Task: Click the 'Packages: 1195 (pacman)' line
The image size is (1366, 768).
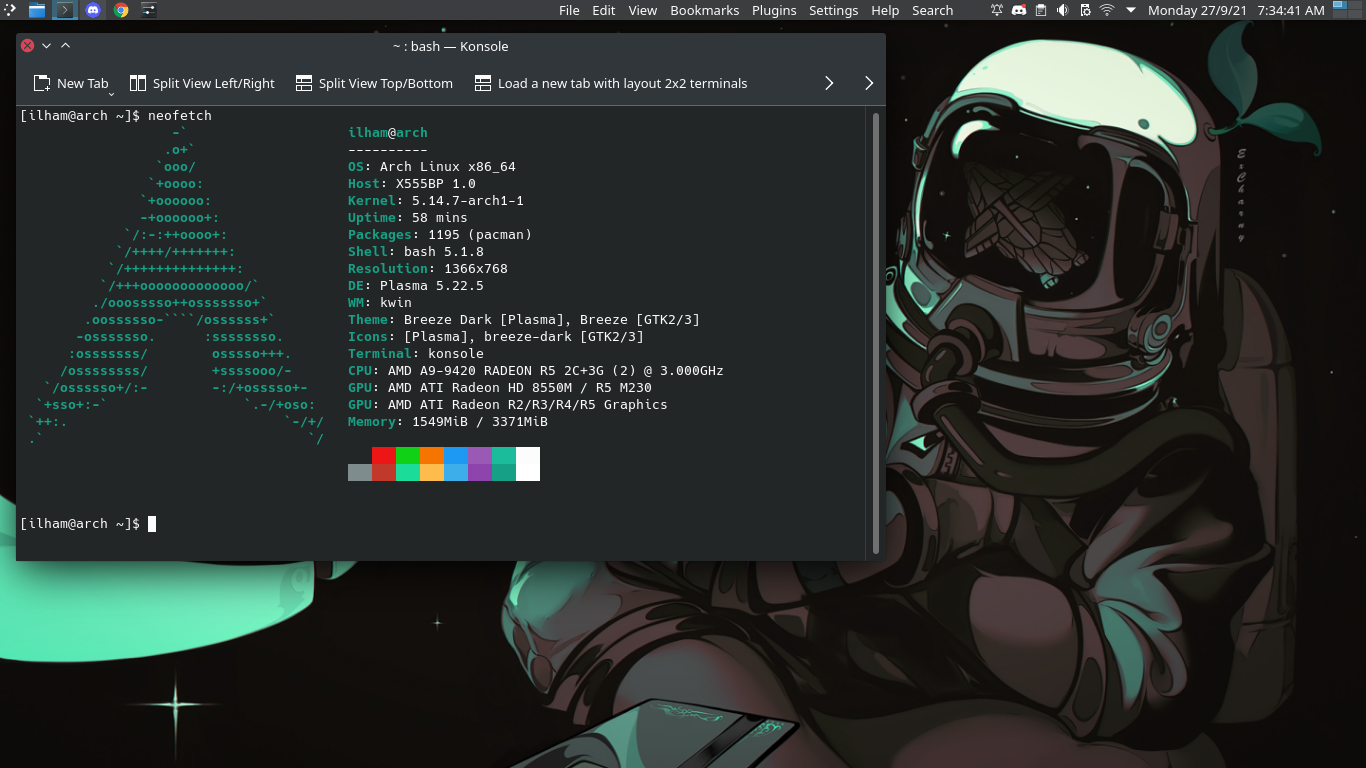Action: (440, 235)
